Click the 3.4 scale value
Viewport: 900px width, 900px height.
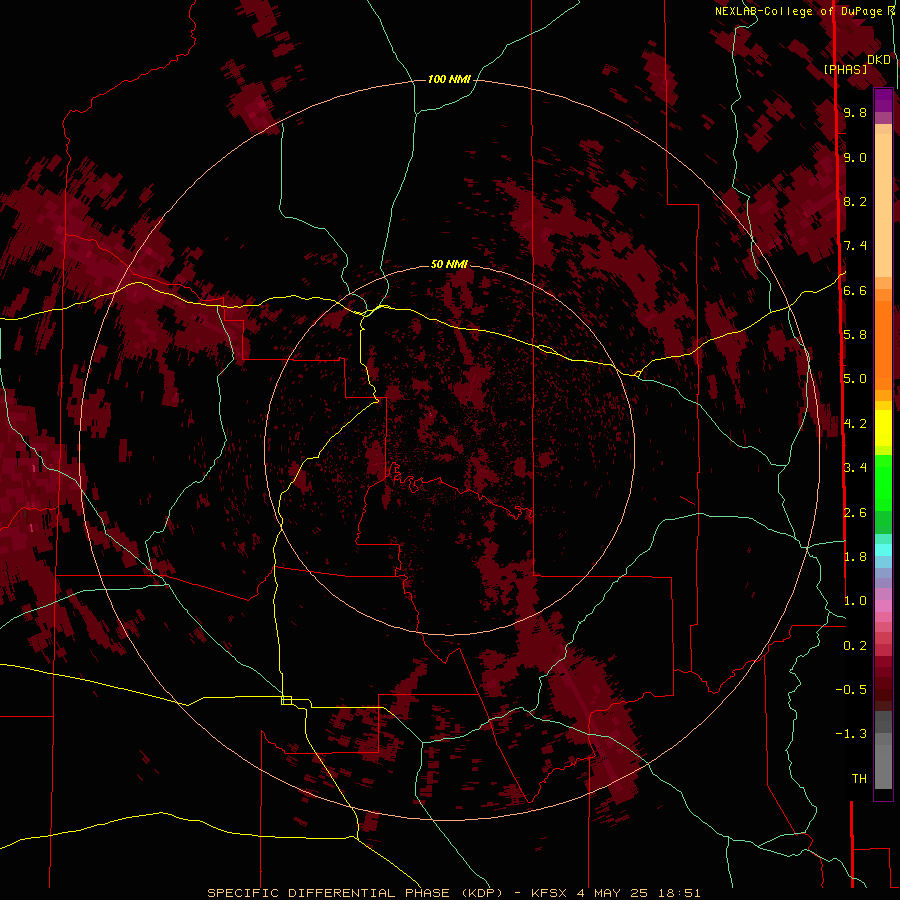click(x=855, y=468)
